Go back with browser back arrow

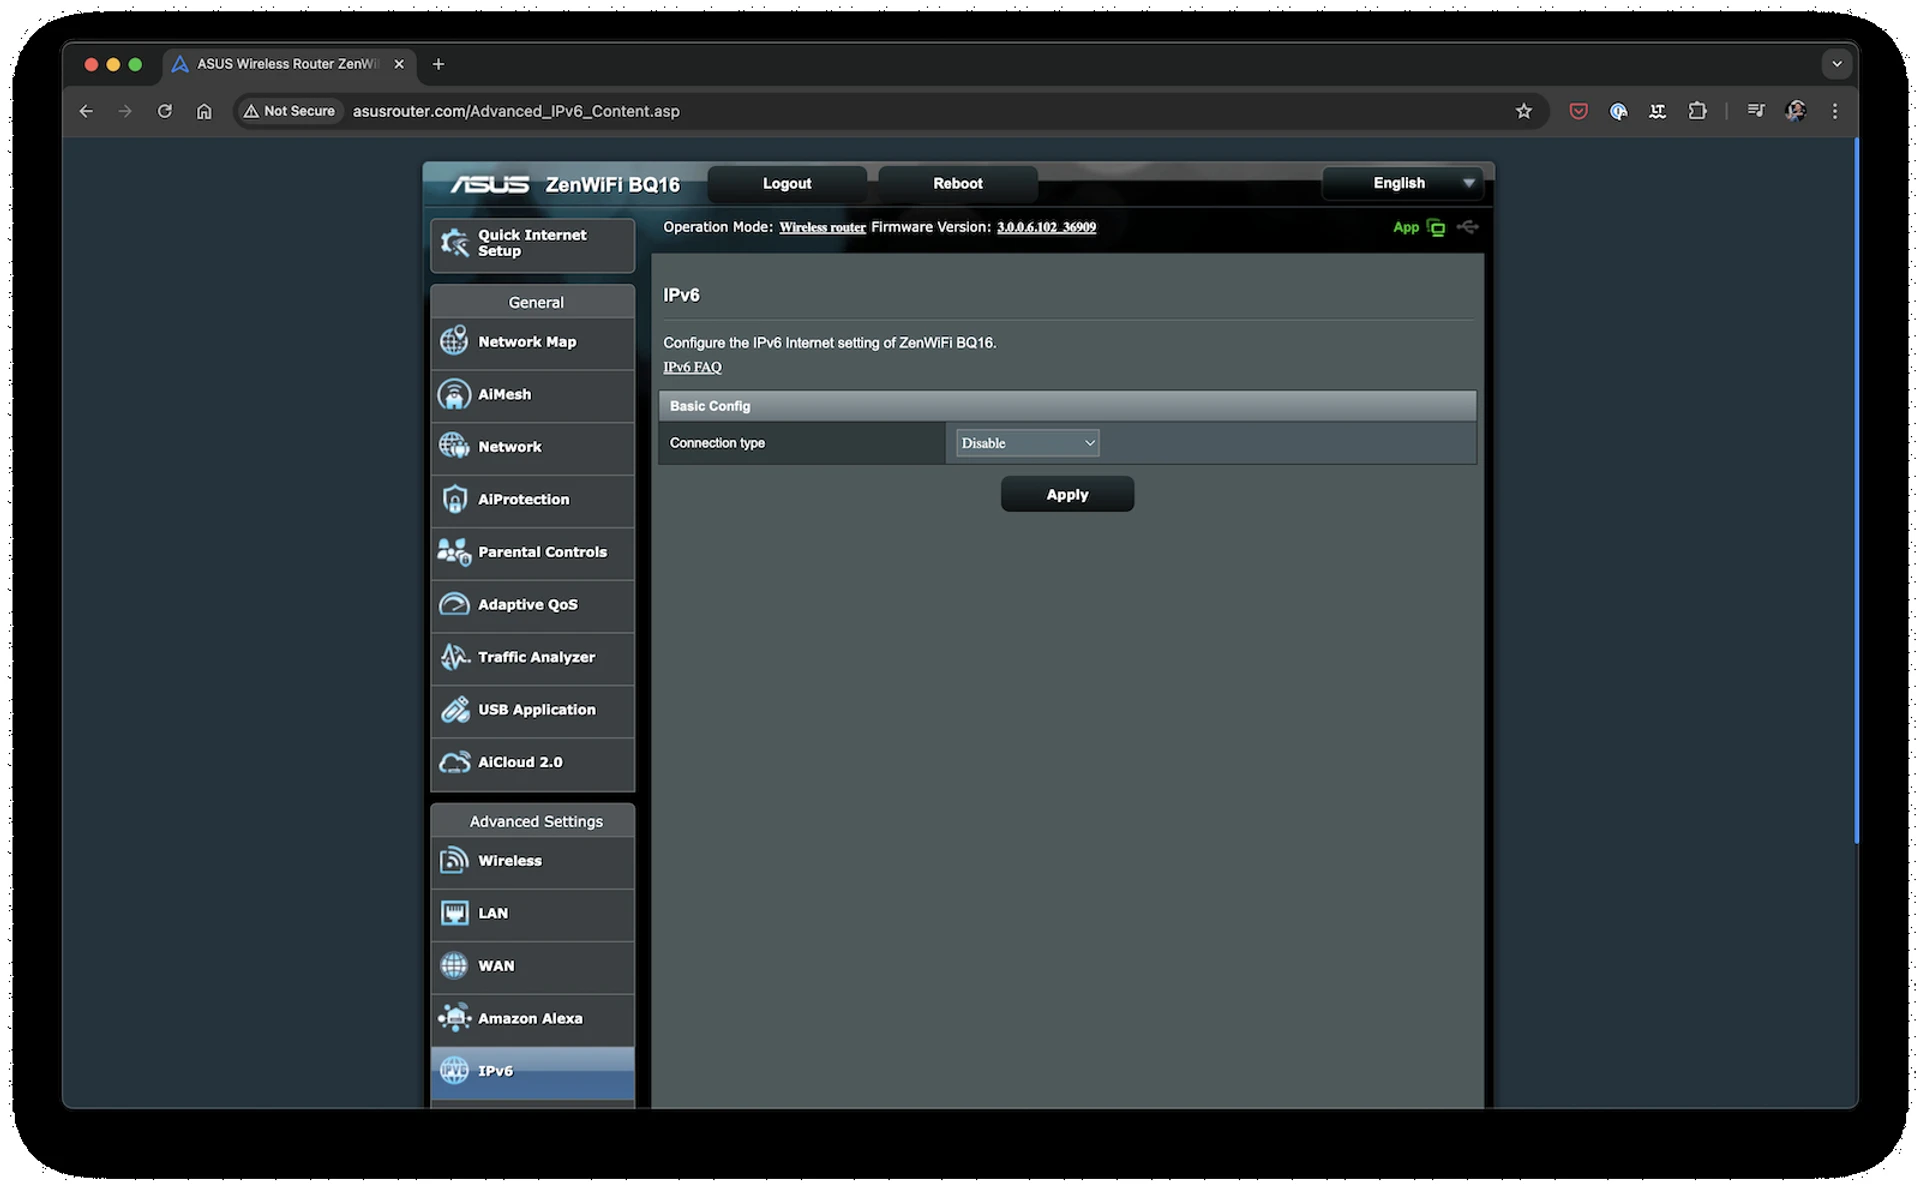pyautogui.click(x=86, y=111)
